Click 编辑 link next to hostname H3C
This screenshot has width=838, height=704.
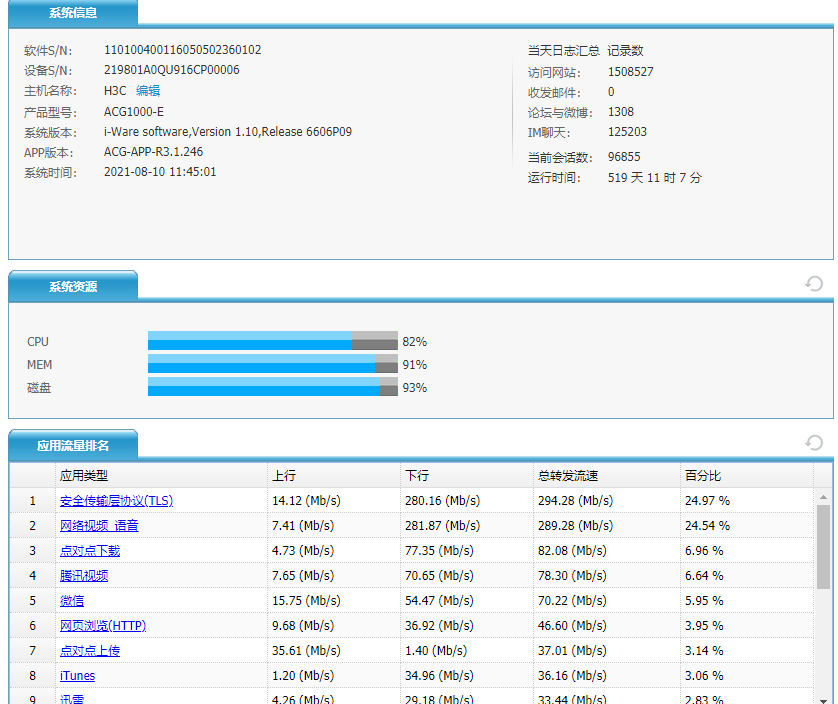pos(148,91)
